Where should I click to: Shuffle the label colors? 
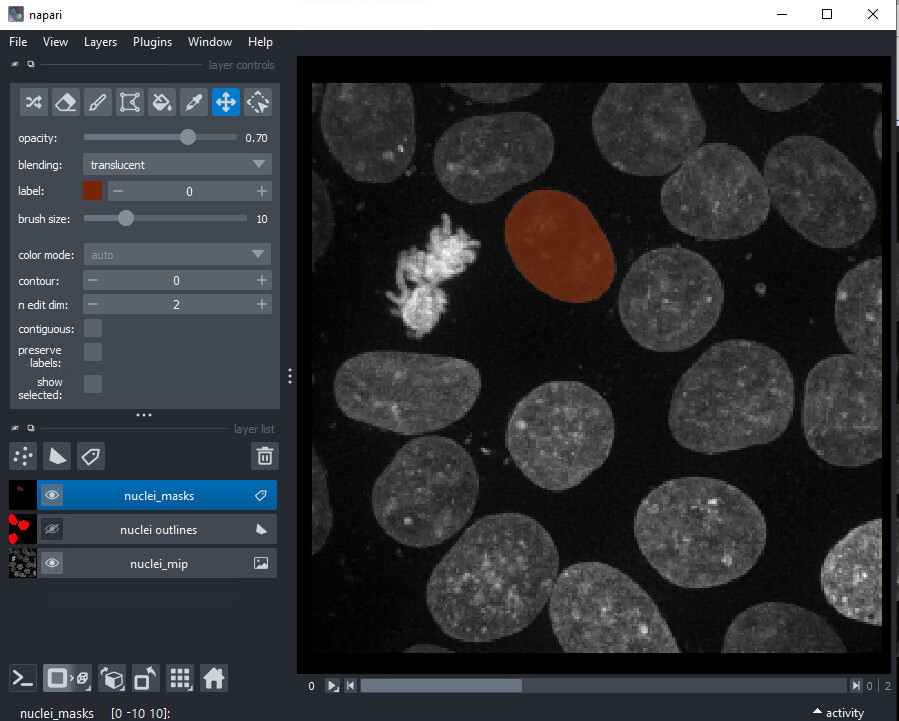(33, 101)
